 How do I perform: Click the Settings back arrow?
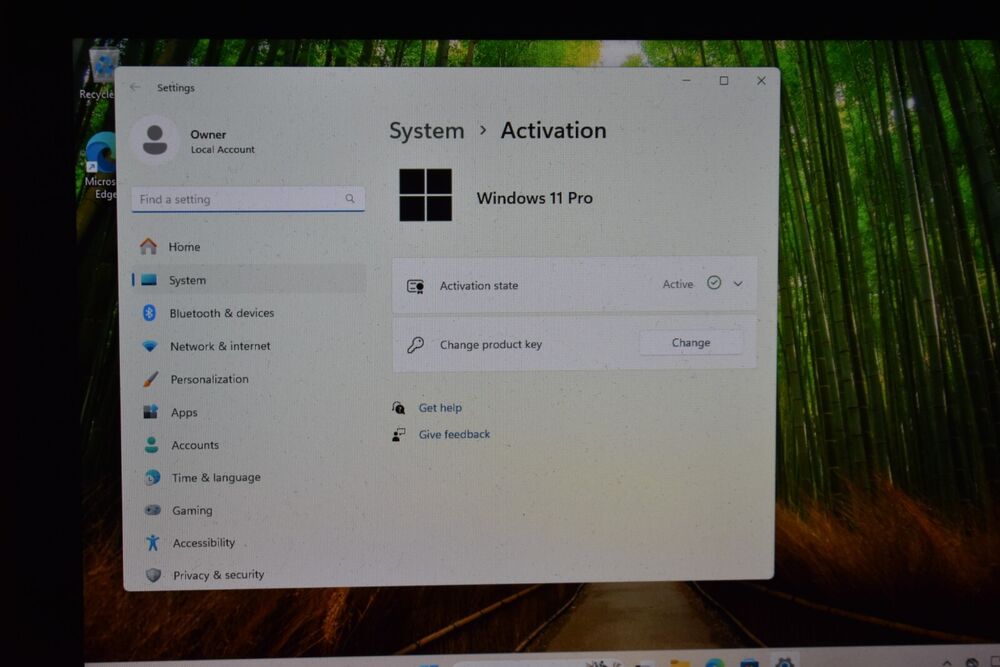[x=135, y=87]
